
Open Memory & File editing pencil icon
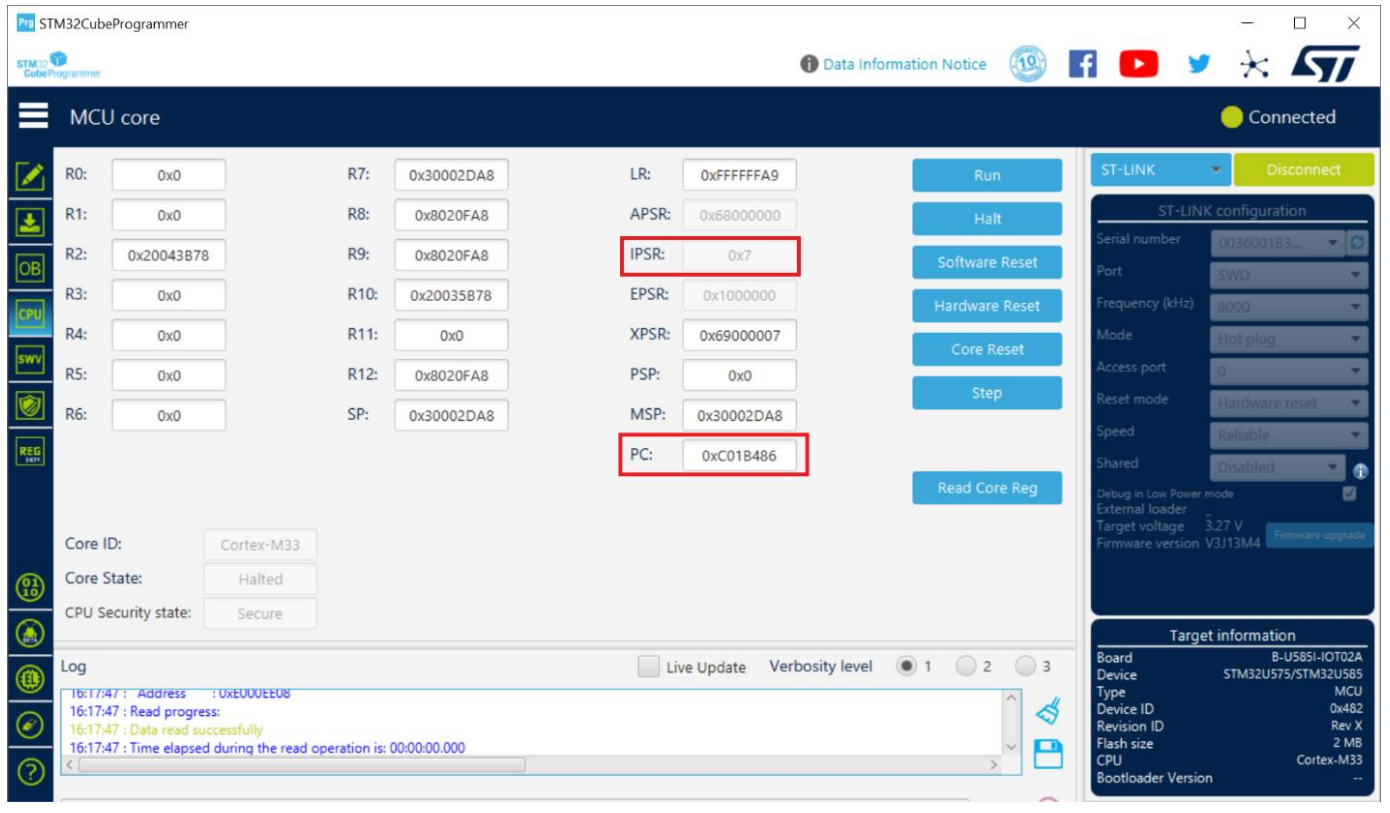click(x=31, y=175)
